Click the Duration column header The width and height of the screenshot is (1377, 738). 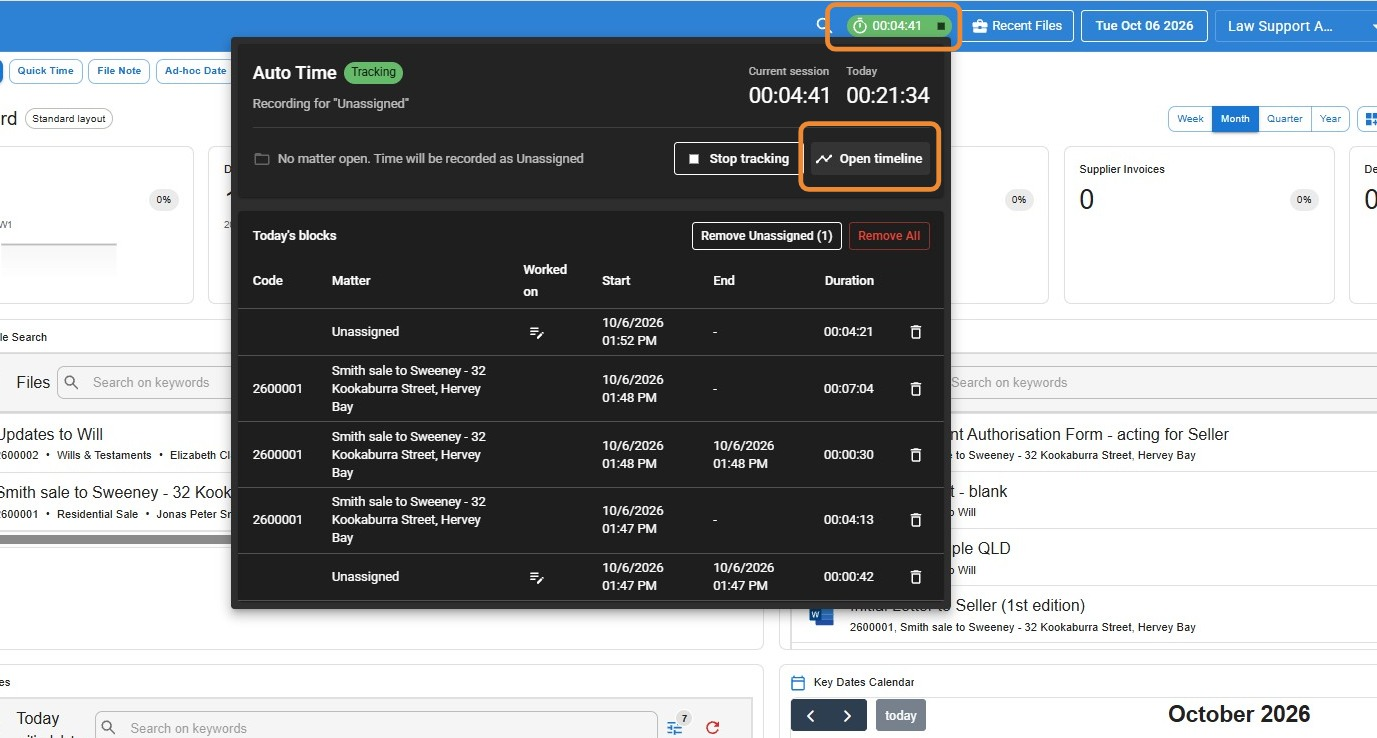tap(849, 281)
